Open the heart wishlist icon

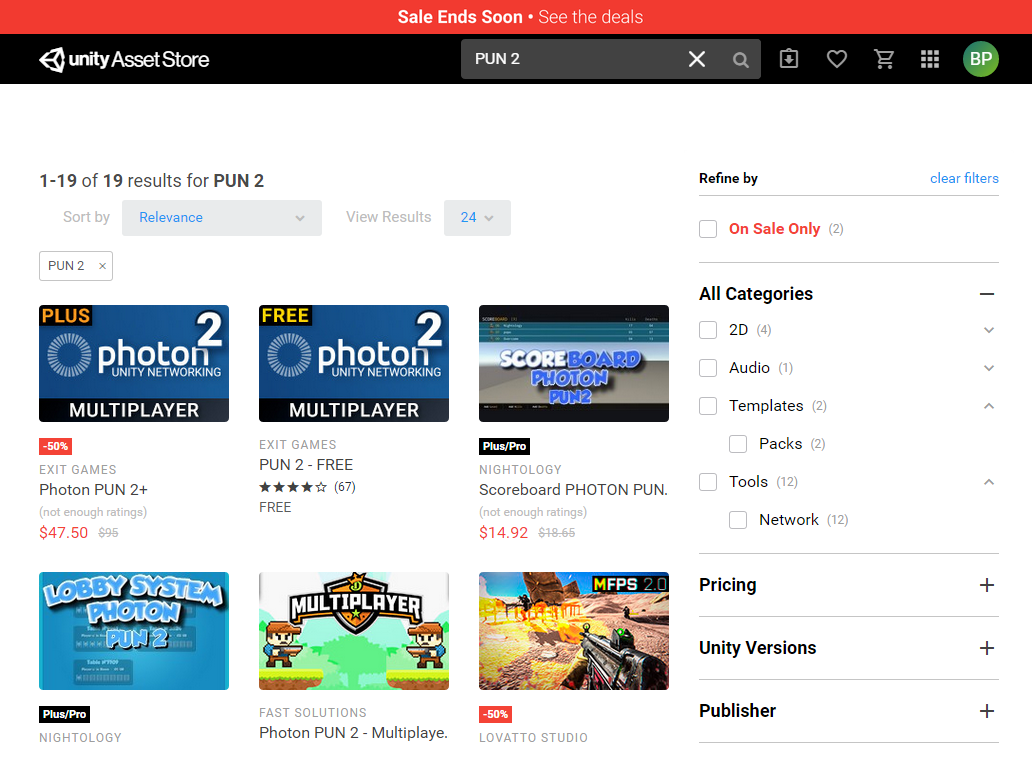pyautogui.click(x=837, y=59)
